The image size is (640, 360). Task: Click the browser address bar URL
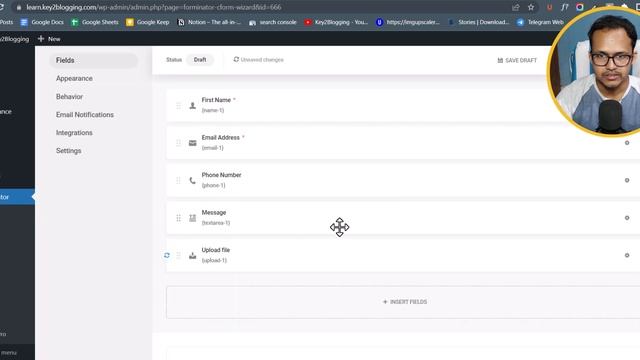[154, 7]
